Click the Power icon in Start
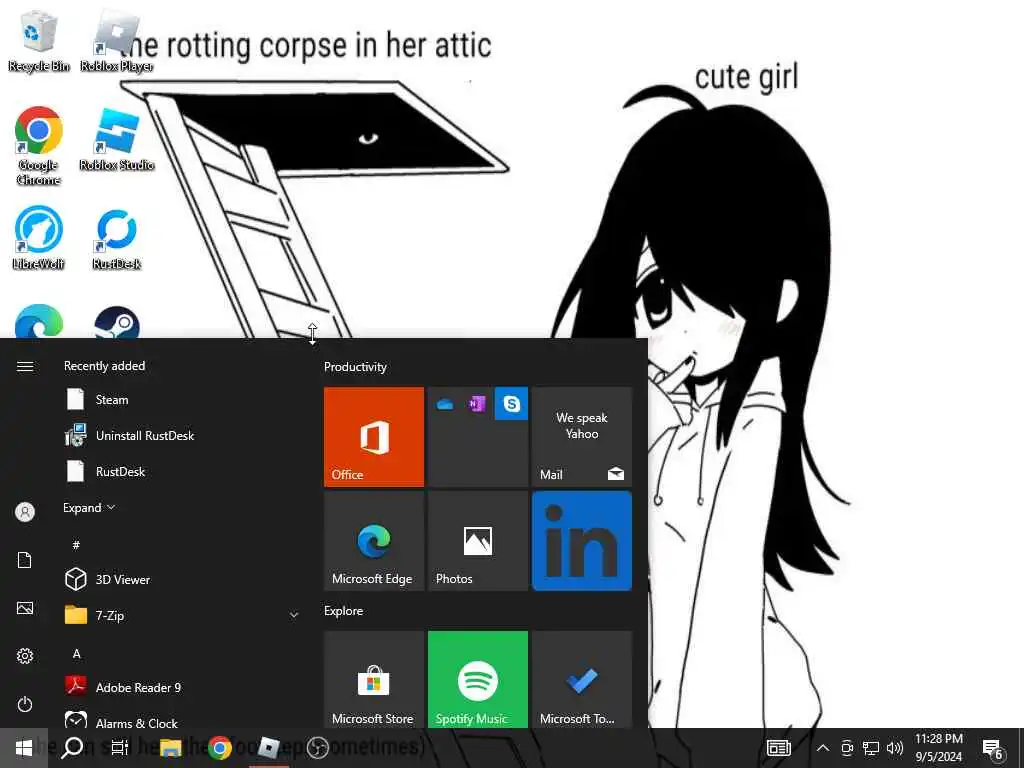This screenshot has width=1024, height=768. tap(25, 704)
